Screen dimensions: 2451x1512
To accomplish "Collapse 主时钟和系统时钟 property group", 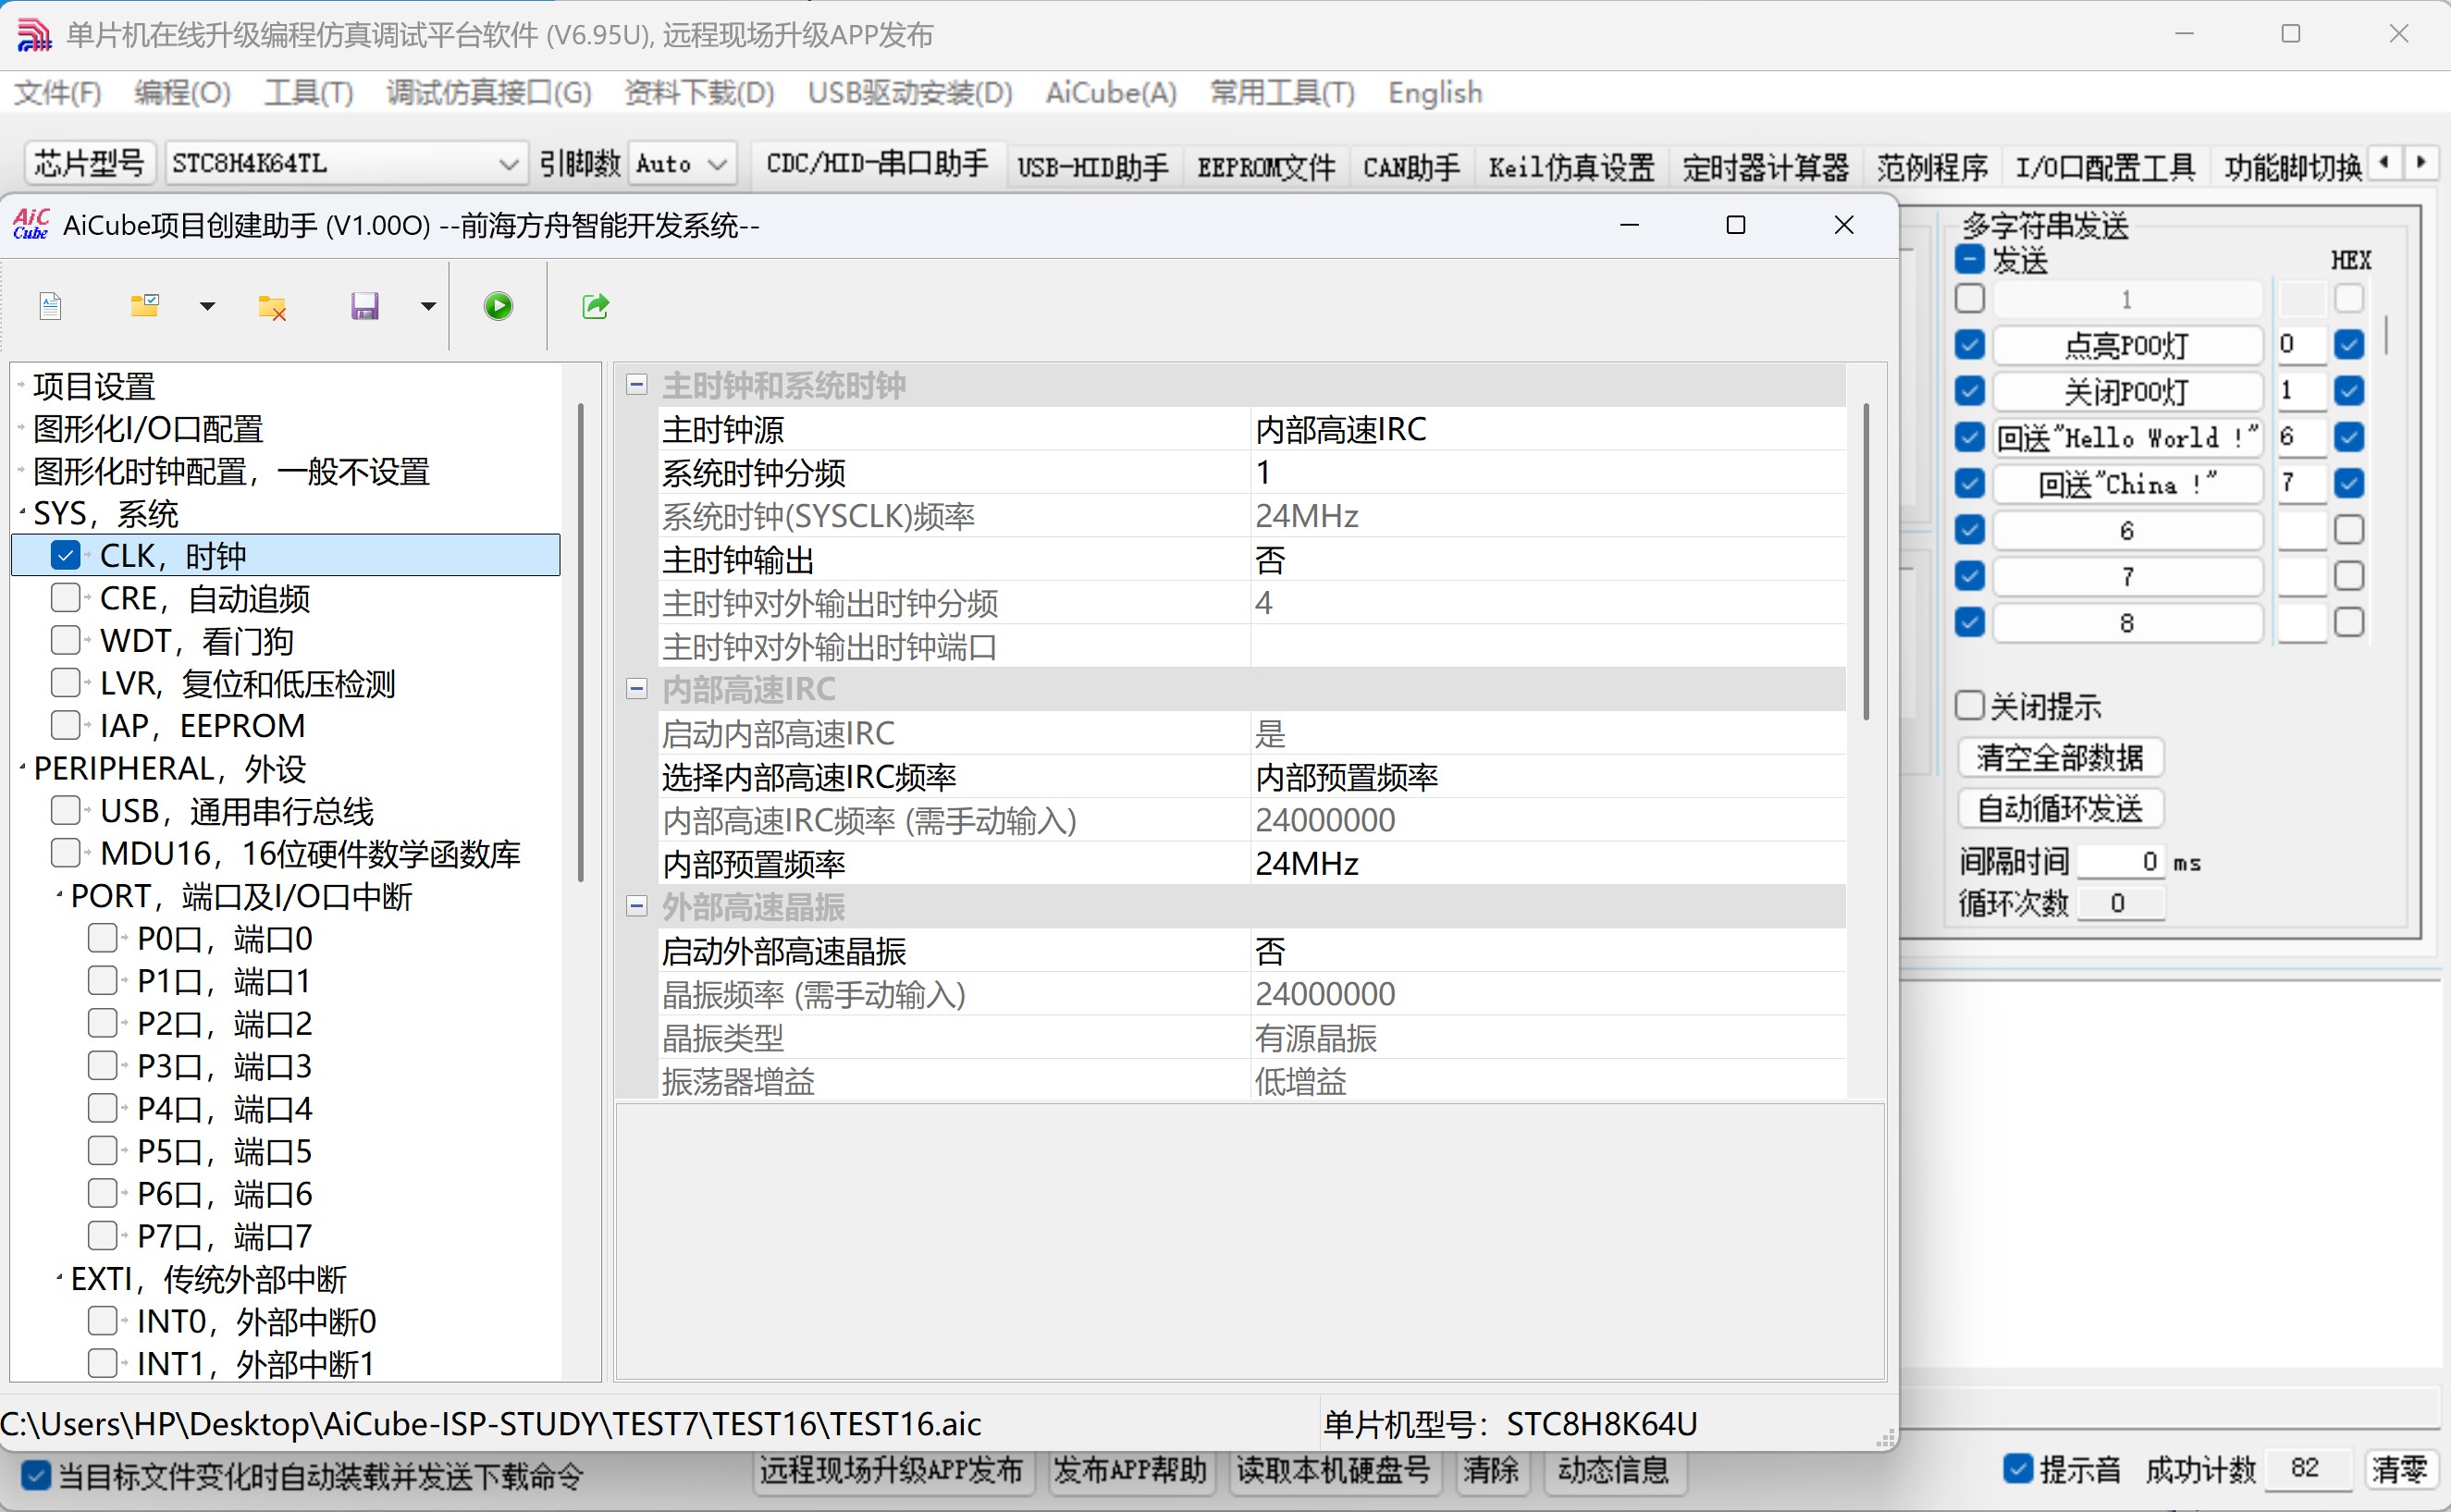I will (x=636, y=385).
